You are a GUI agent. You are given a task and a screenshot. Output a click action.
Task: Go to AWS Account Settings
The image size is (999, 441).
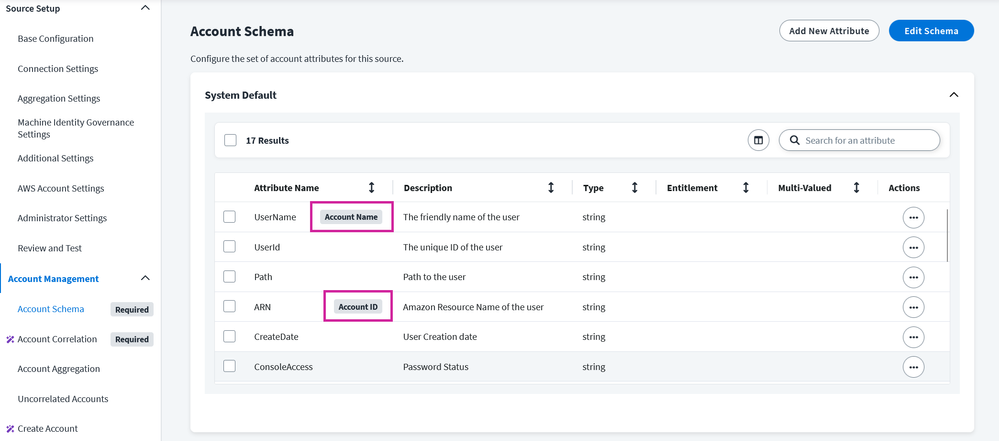[61, 189]
